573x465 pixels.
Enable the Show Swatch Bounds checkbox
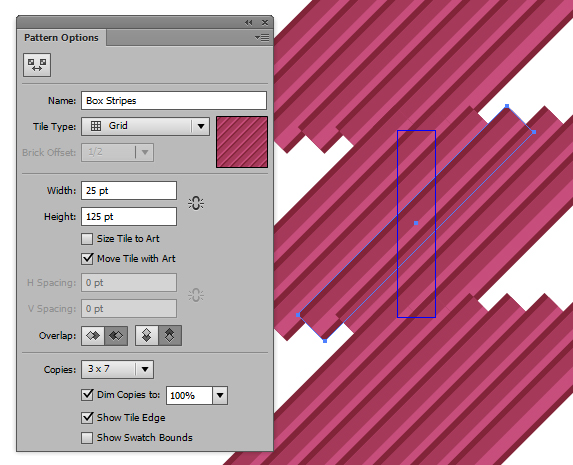point(87,438)
